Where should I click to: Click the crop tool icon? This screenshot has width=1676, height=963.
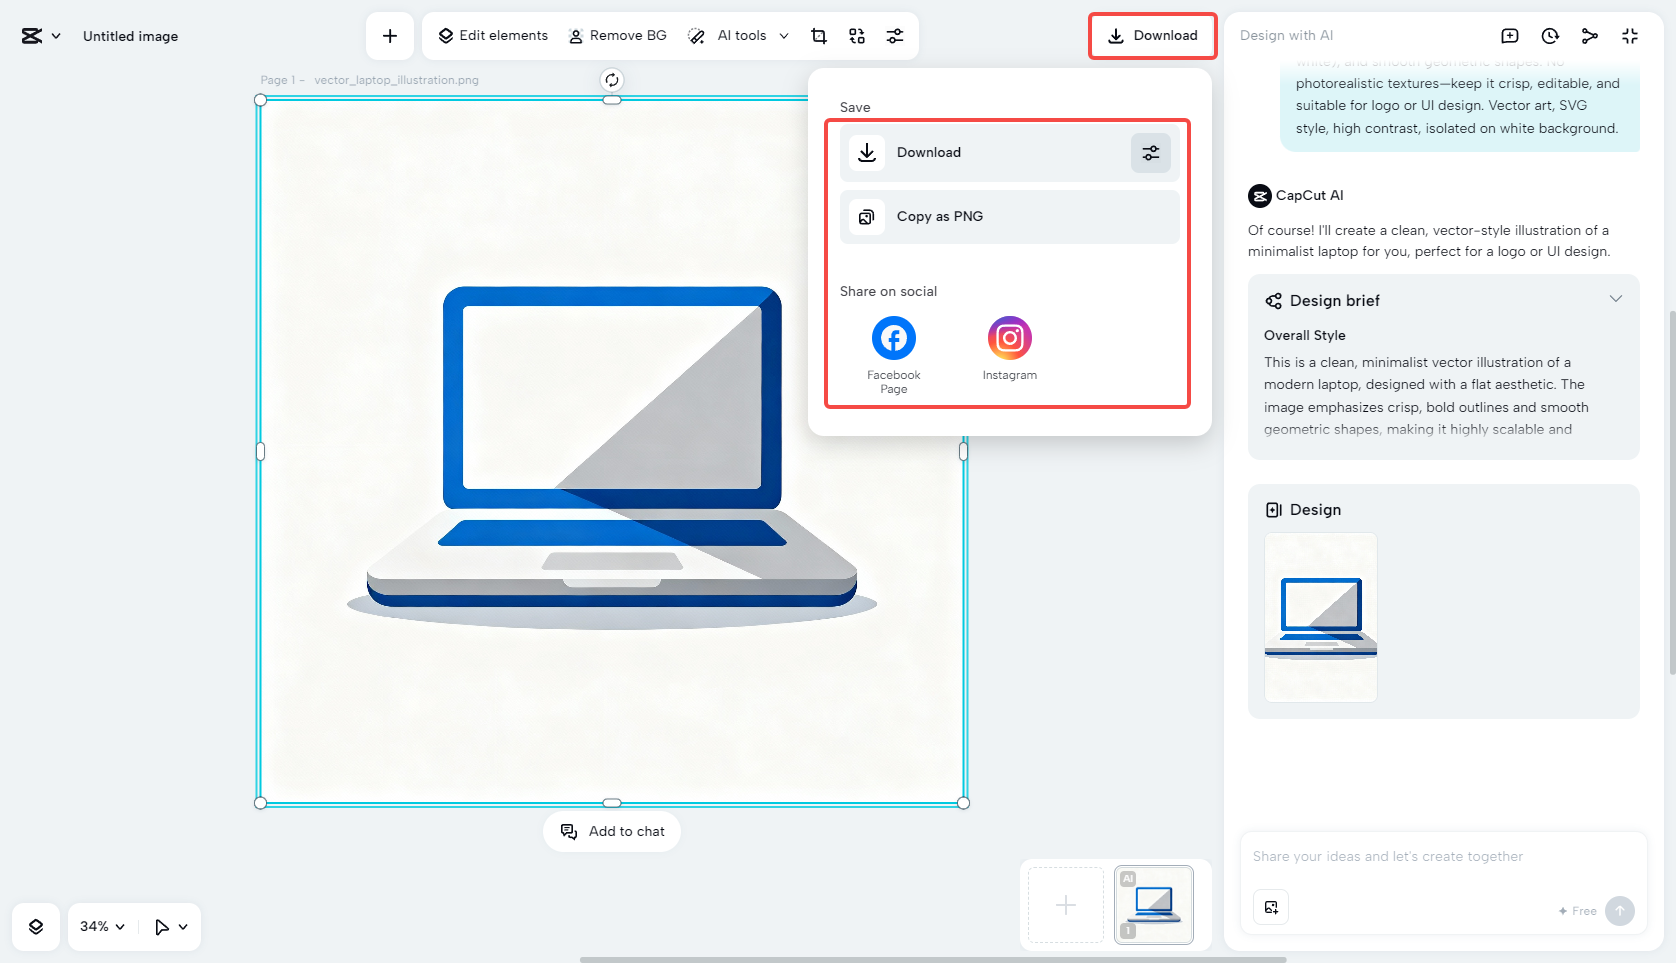tap(819, 36)
